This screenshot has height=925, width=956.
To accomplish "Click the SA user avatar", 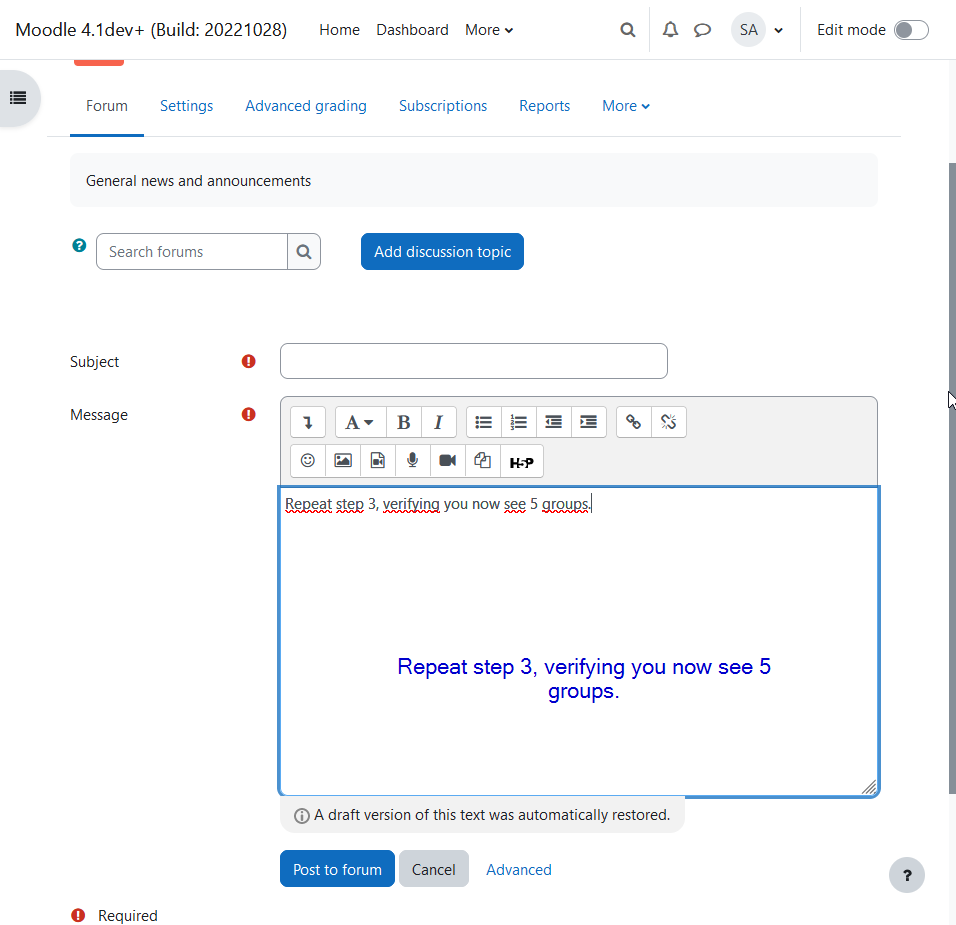I will click(748, 30).
